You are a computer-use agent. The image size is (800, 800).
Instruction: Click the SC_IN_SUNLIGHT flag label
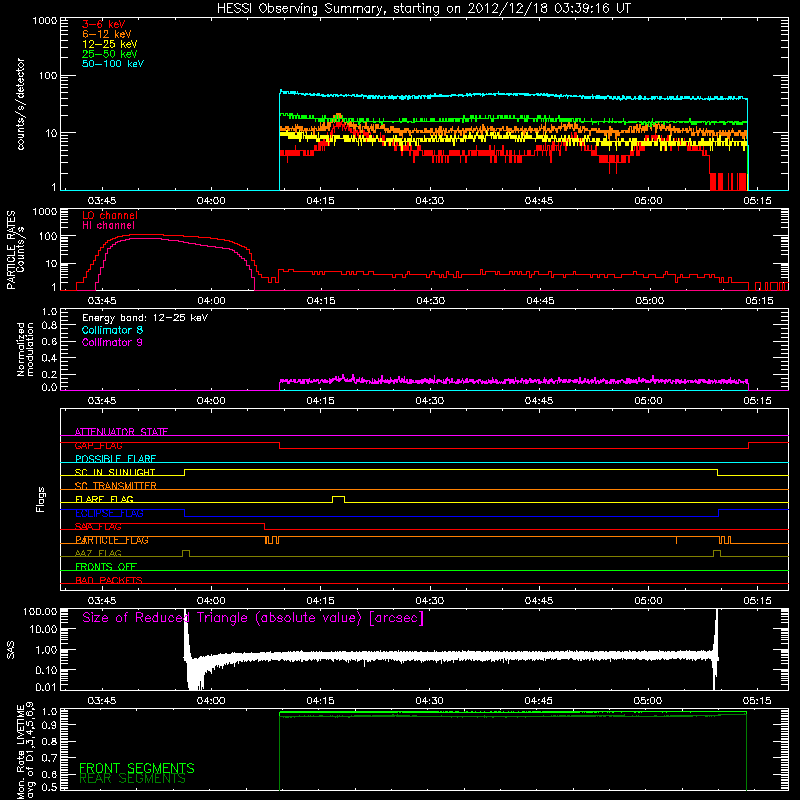(115, 472)
